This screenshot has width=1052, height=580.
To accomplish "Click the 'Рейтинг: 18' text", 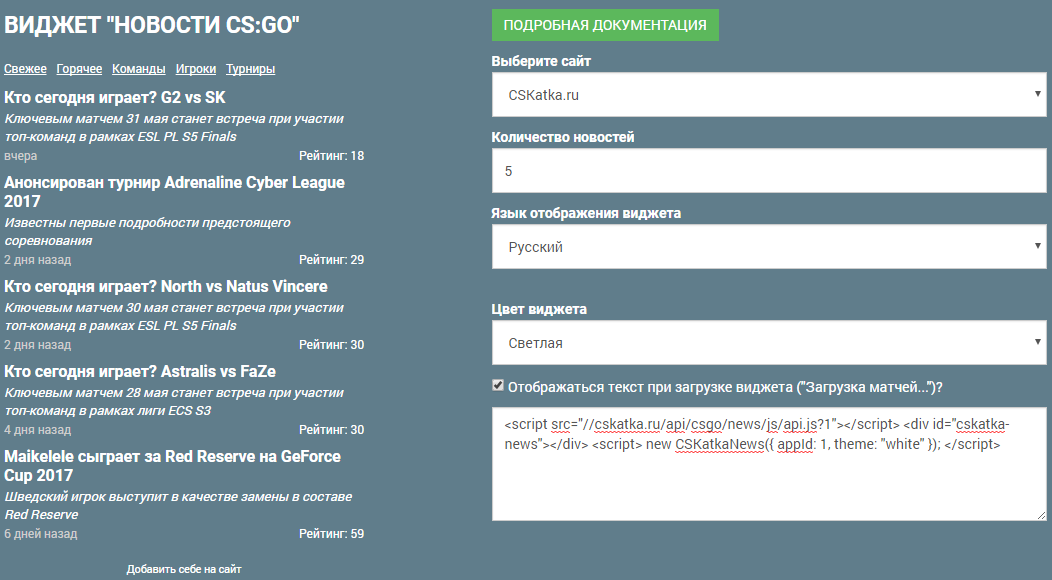I will click(x=331, y=156).
